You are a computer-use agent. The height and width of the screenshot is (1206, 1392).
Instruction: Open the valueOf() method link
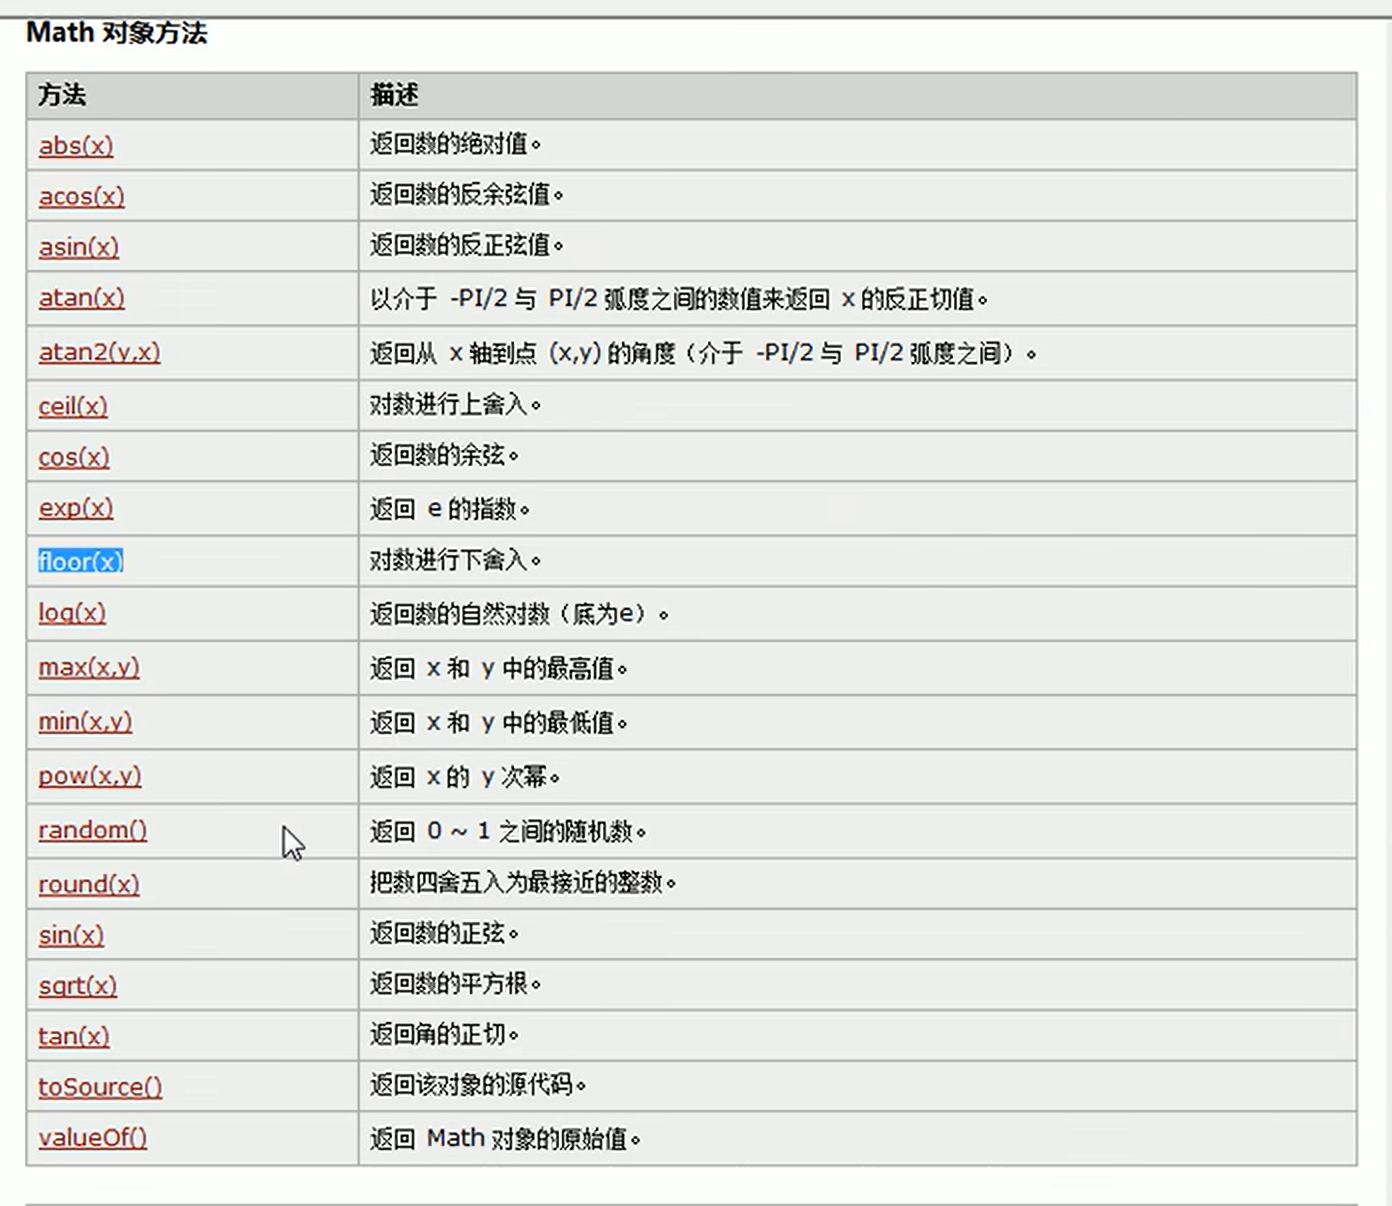pos(93,1138)
